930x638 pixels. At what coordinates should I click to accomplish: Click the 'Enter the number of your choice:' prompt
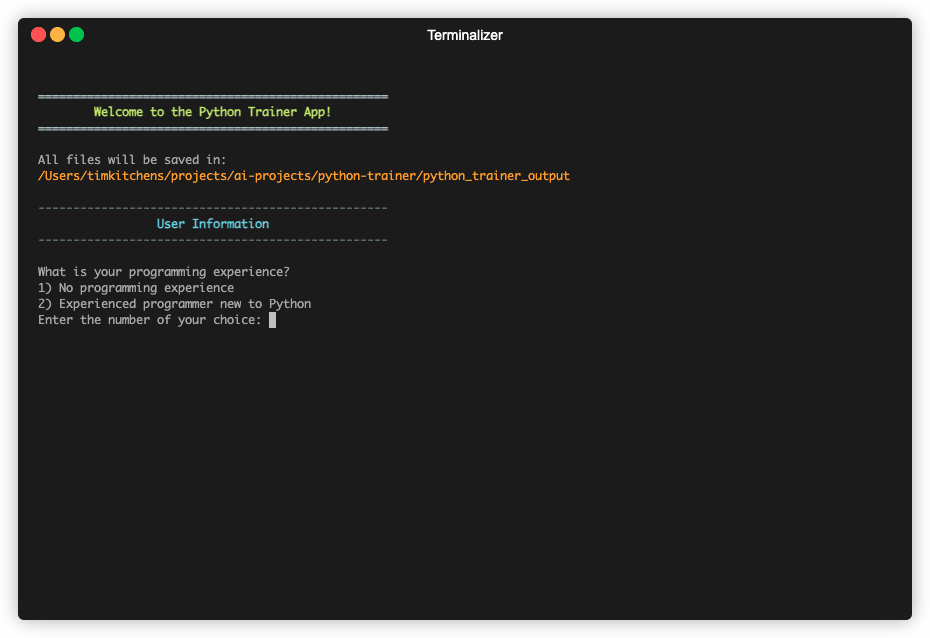(x=149, y=320)
